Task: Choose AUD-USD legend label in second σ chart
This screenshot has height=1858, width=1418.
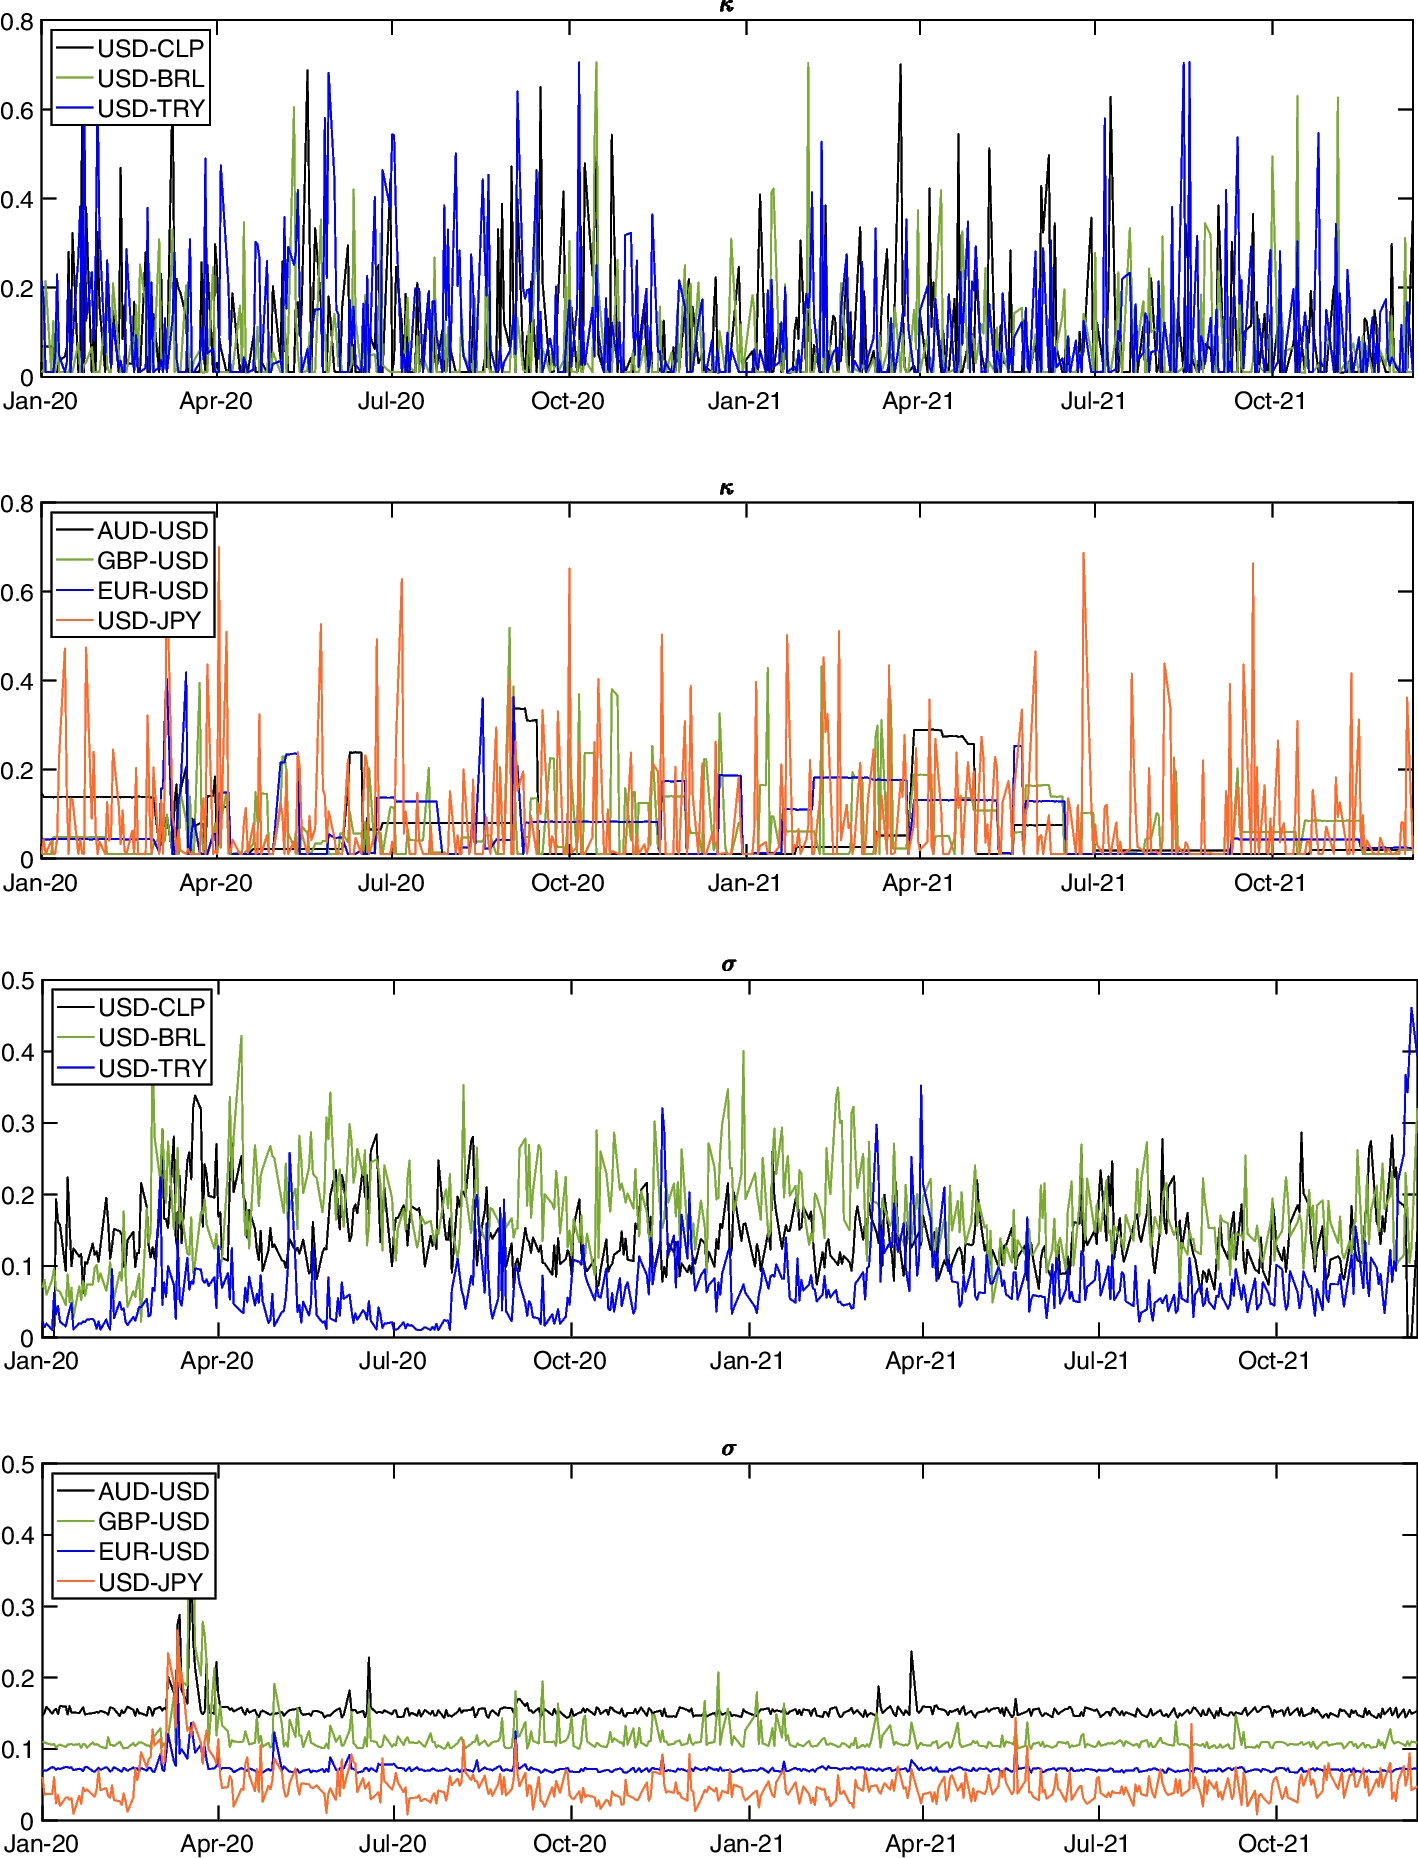Action: coord(154,1491)
